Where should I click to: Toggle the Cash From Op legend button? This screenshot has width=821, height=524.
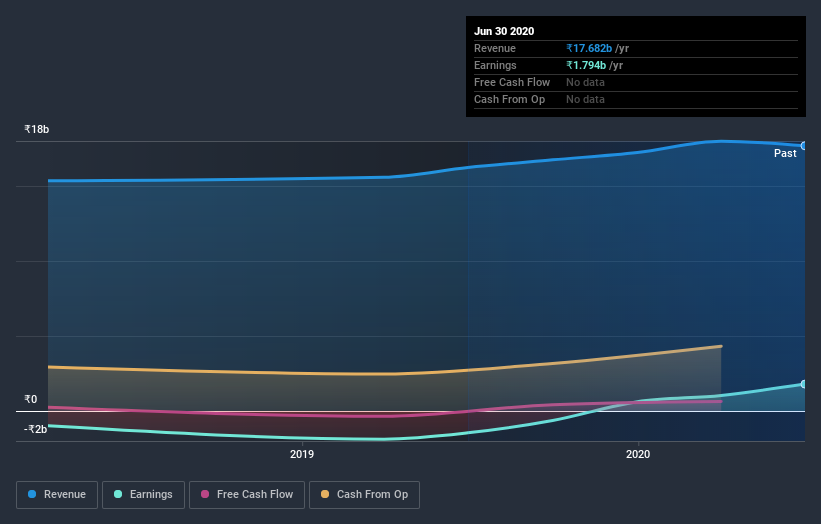pyautogui.click(x=364, y=495)
